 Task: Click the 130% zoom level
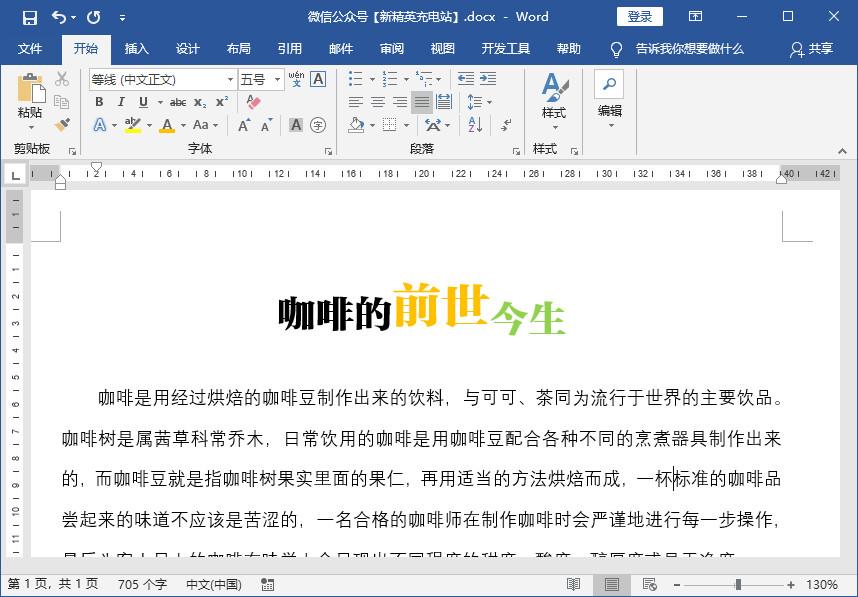(821, 584)
